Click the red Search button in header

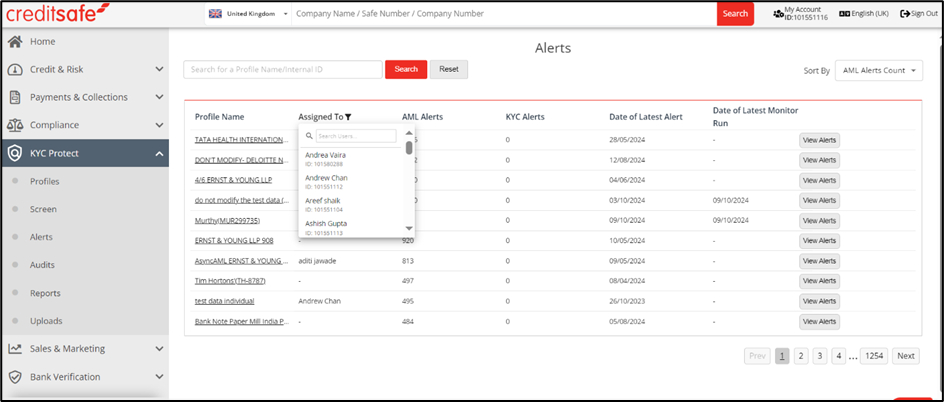point(735,13)
